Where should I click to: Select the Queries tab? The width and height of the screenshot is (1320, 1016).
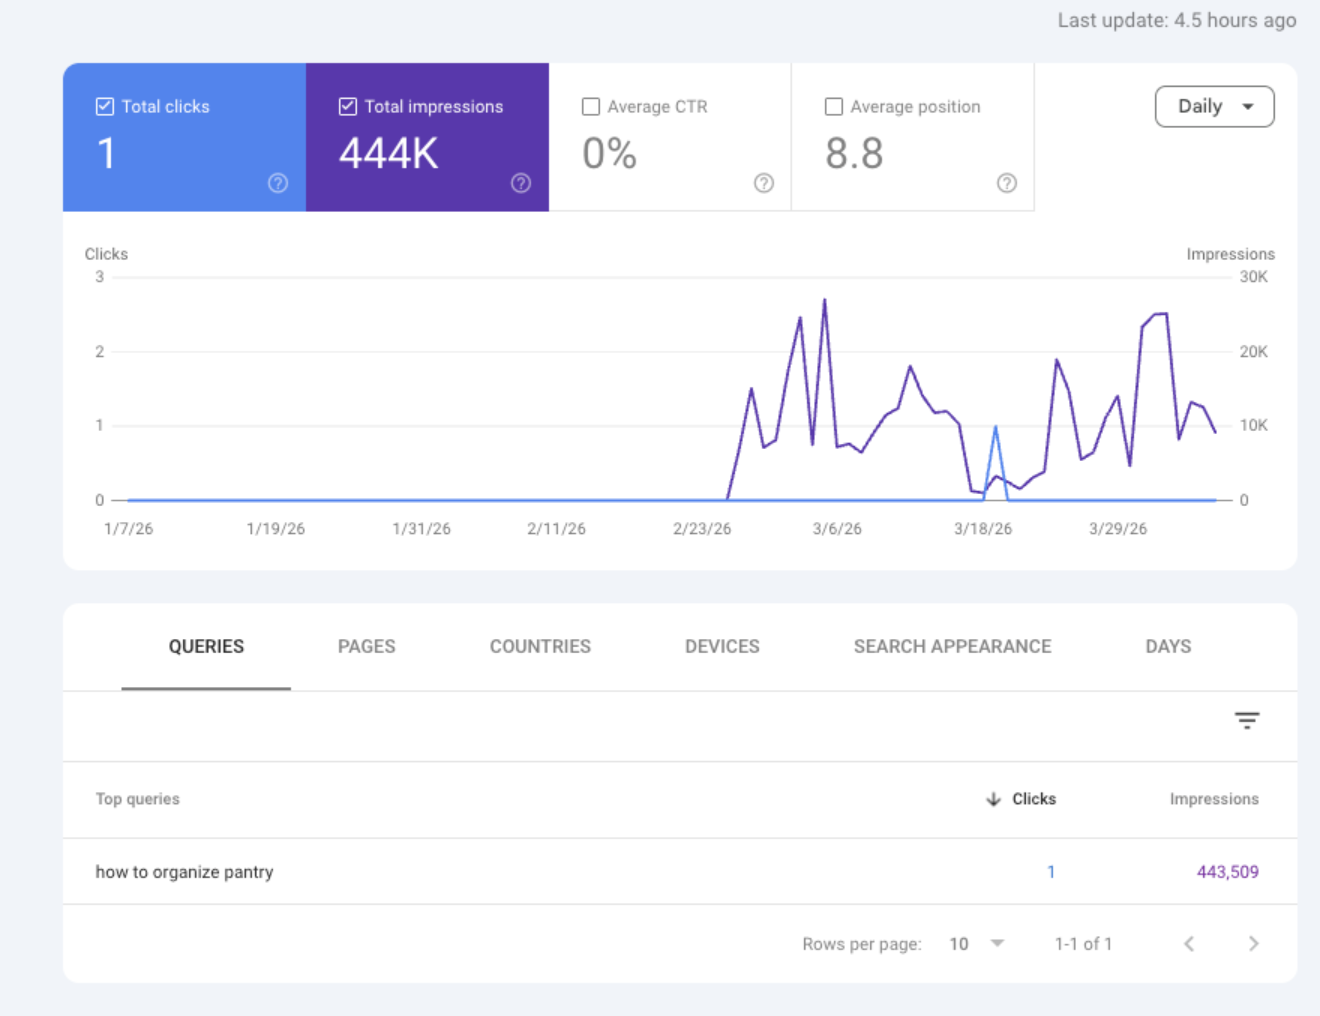tap(206, 646)
